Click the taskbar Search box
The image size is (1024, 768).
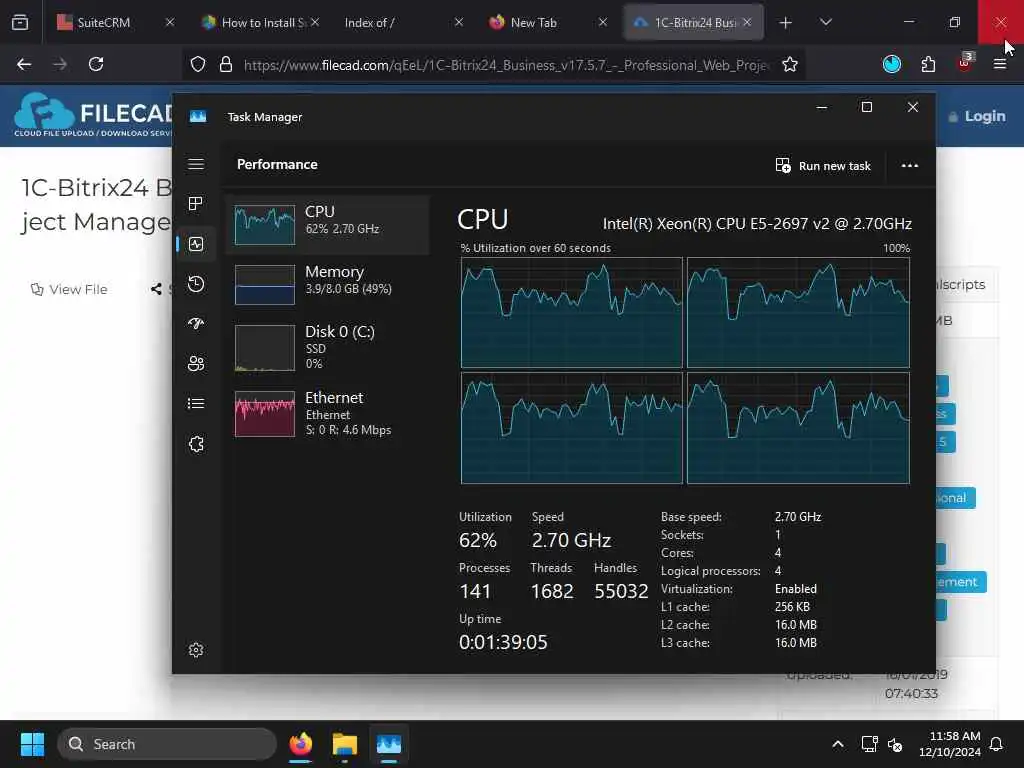tap(167, 744)
